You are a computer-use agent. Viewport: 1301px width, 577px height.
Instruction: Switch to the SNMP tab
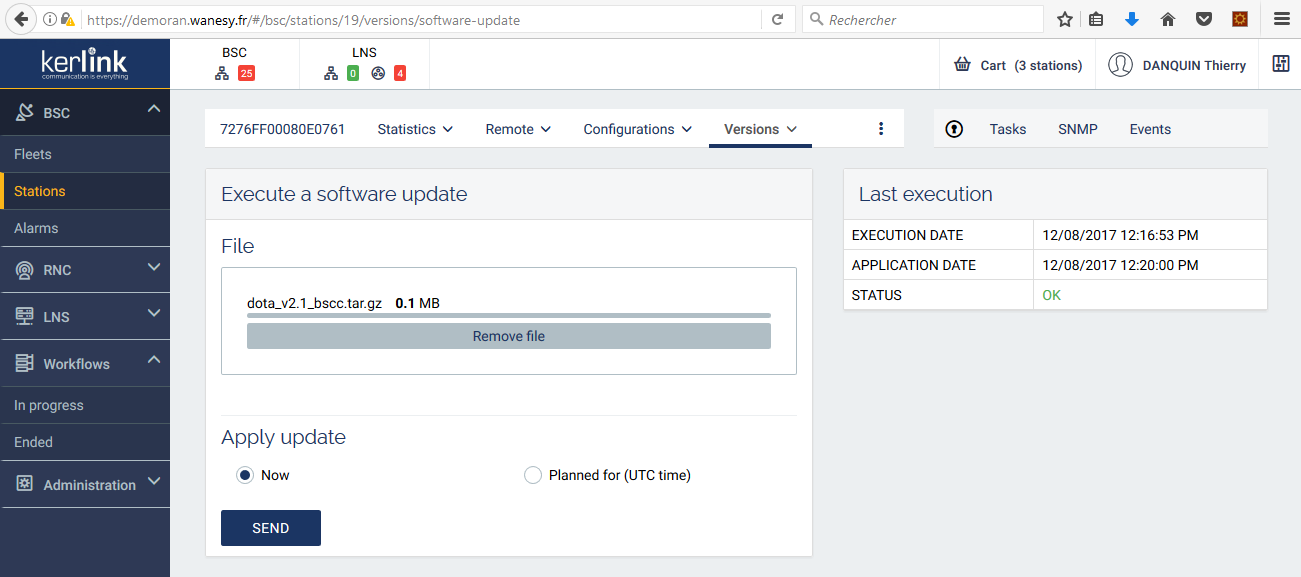click(1078, 129)
